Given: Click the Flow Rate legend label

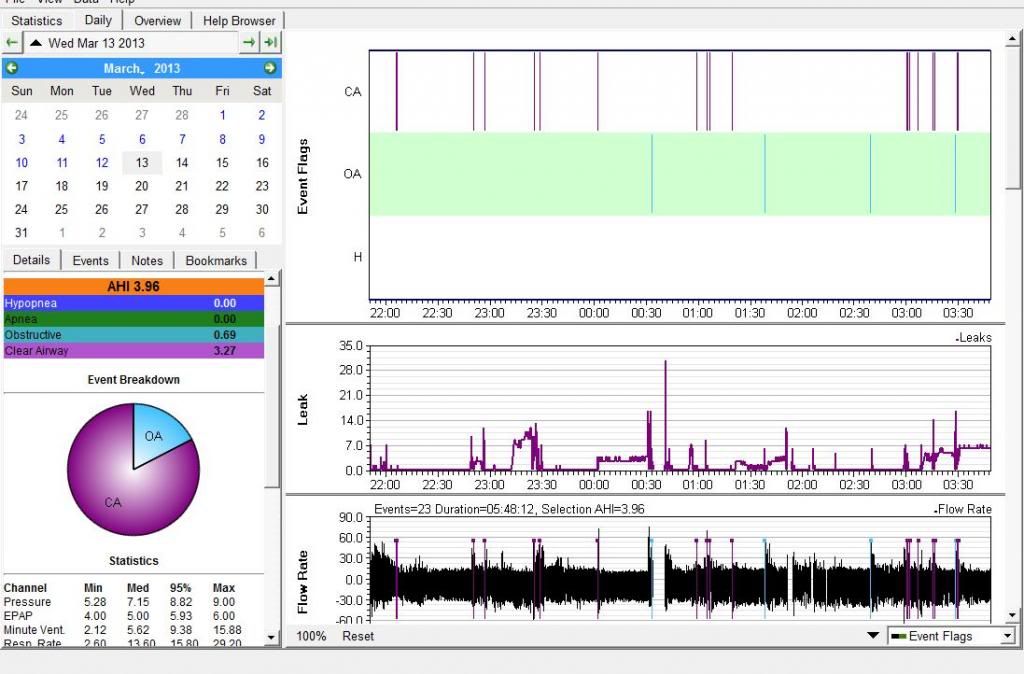Looking at the screenshot, I should pos(963,509).
